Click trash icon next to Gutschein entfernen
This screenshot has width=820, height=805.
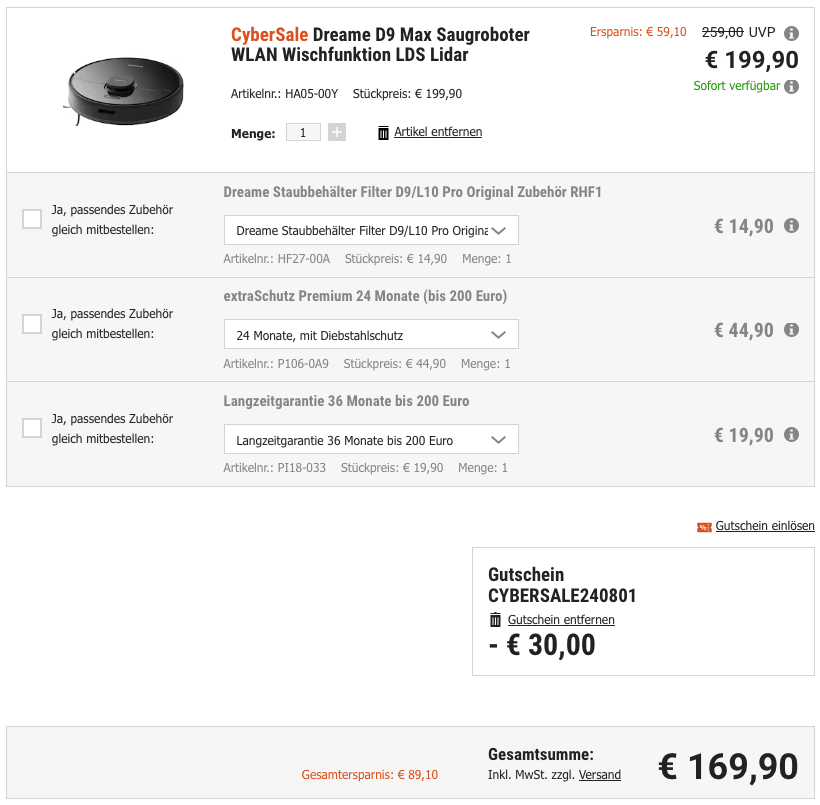point(495,620)
